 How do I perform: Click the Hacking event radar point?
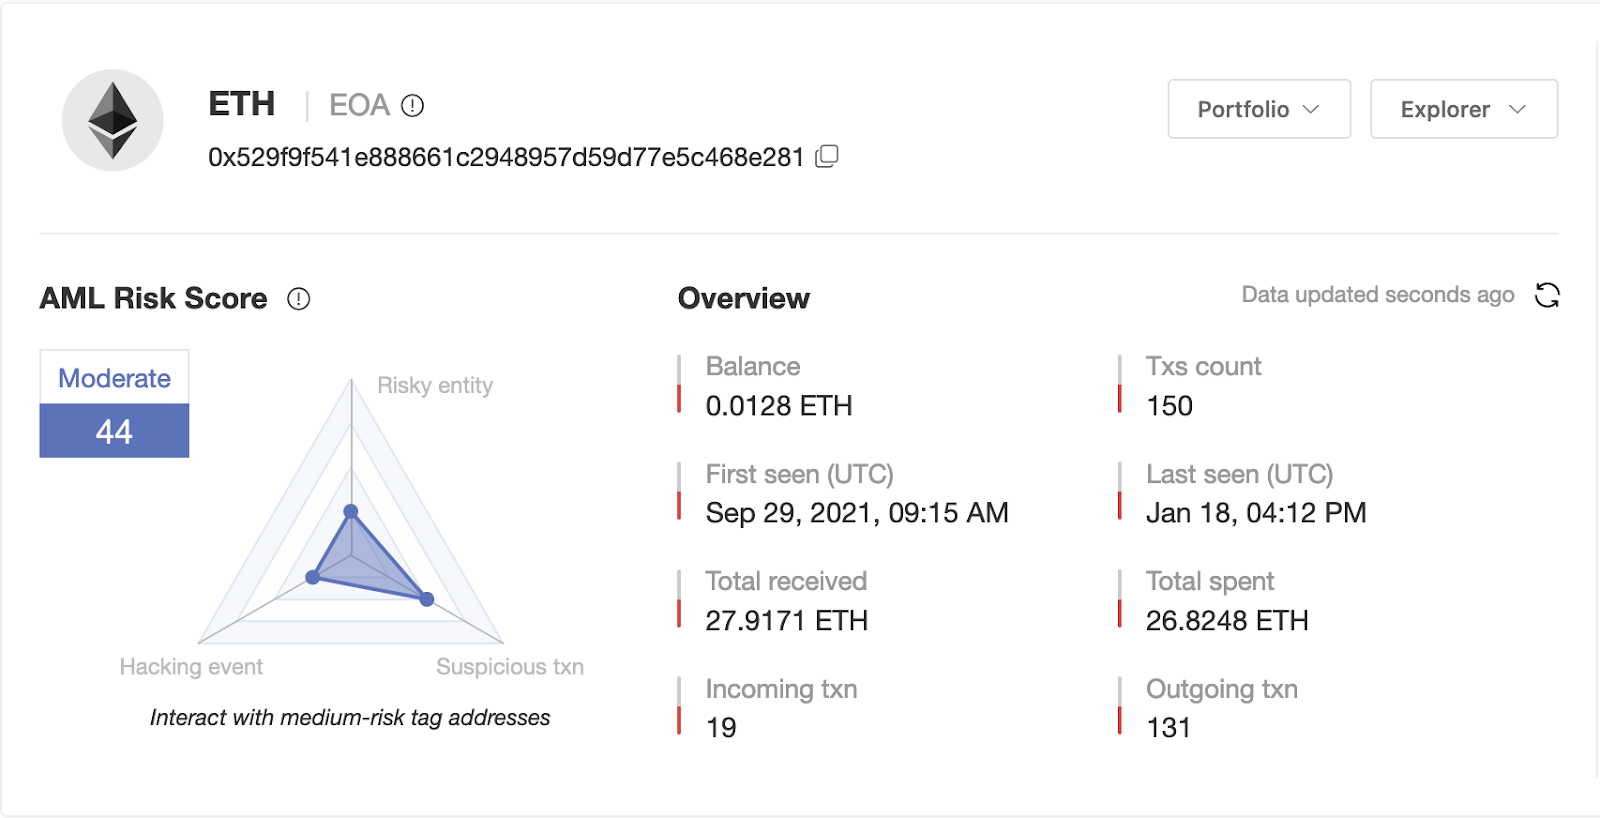click(313, 577)
